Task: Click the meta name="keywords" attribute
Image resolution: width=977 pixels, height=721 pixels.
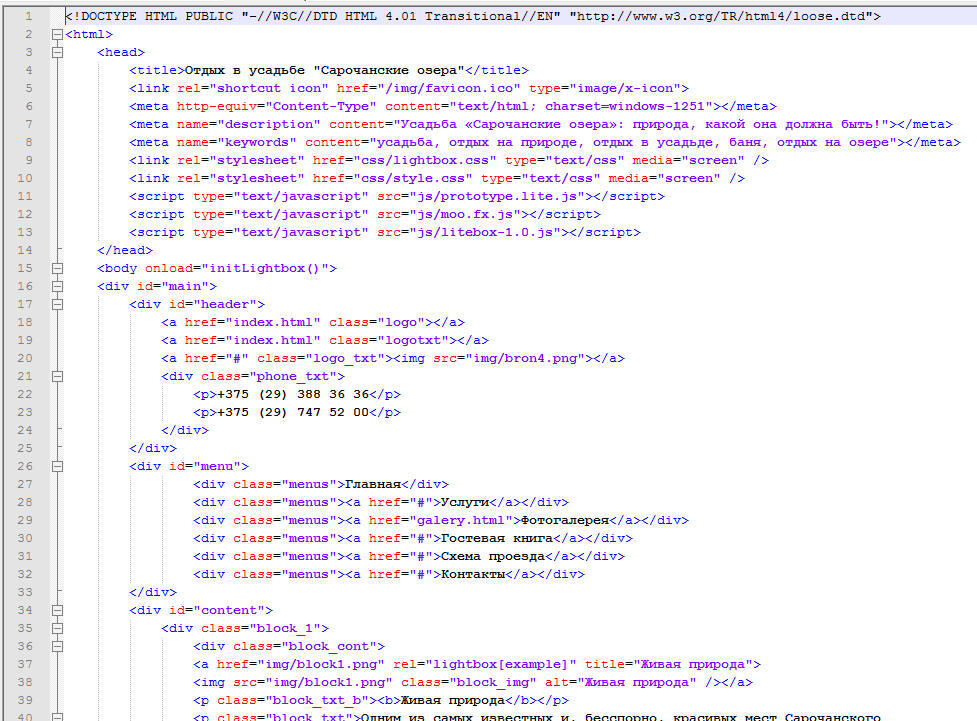Action: point(237,143)
